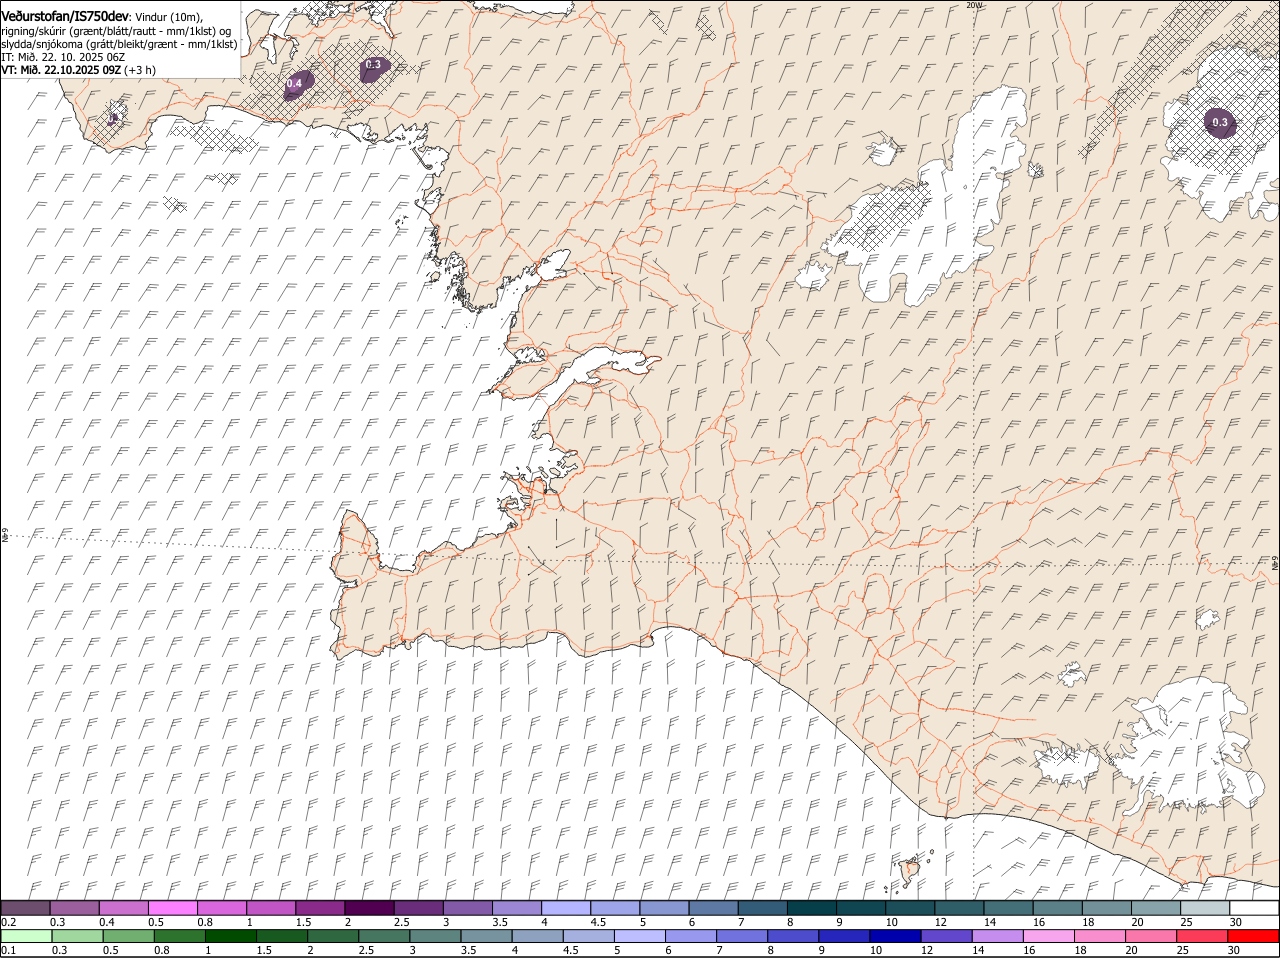Screen dimensions: 1280x958
Task: Click the bright red lower swatch above 30
Action: (x=1254, y=936)
